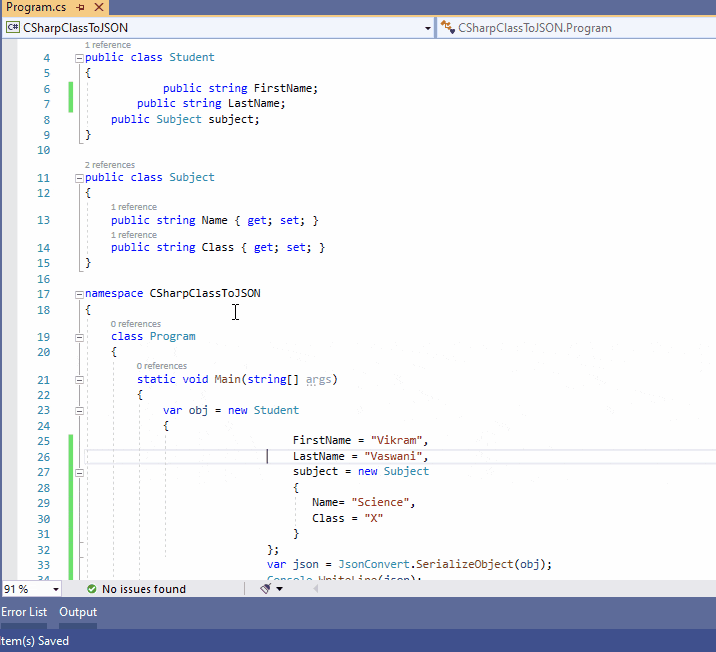Click line number 17 in the margin

[x=43, y=294]
